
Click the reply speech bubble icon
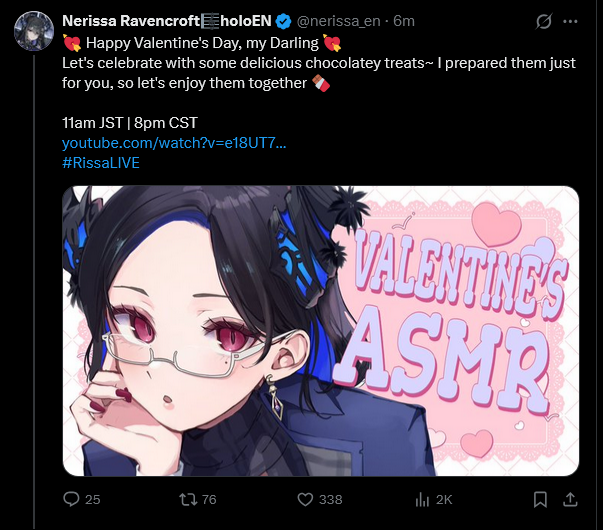click(71, 499)
